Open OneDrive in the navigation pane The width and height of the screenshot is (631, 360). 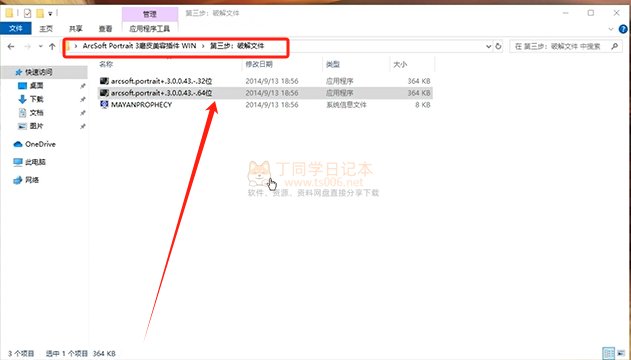(40, 144)
